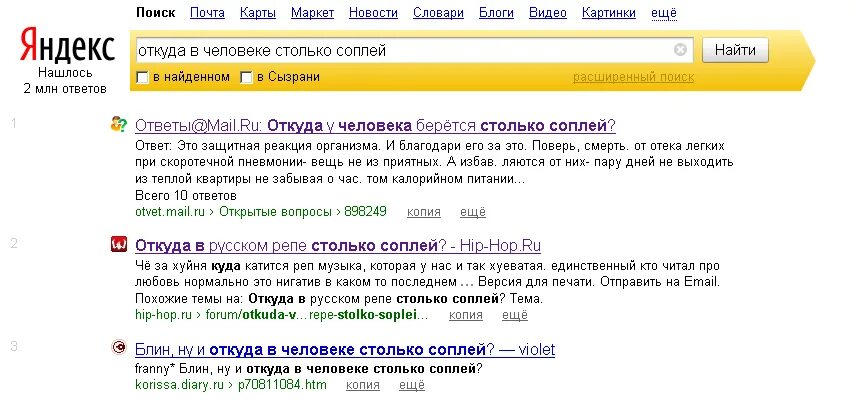
Task: Open the Ответы@Mail.Ru result title
Action: point(375,126)
